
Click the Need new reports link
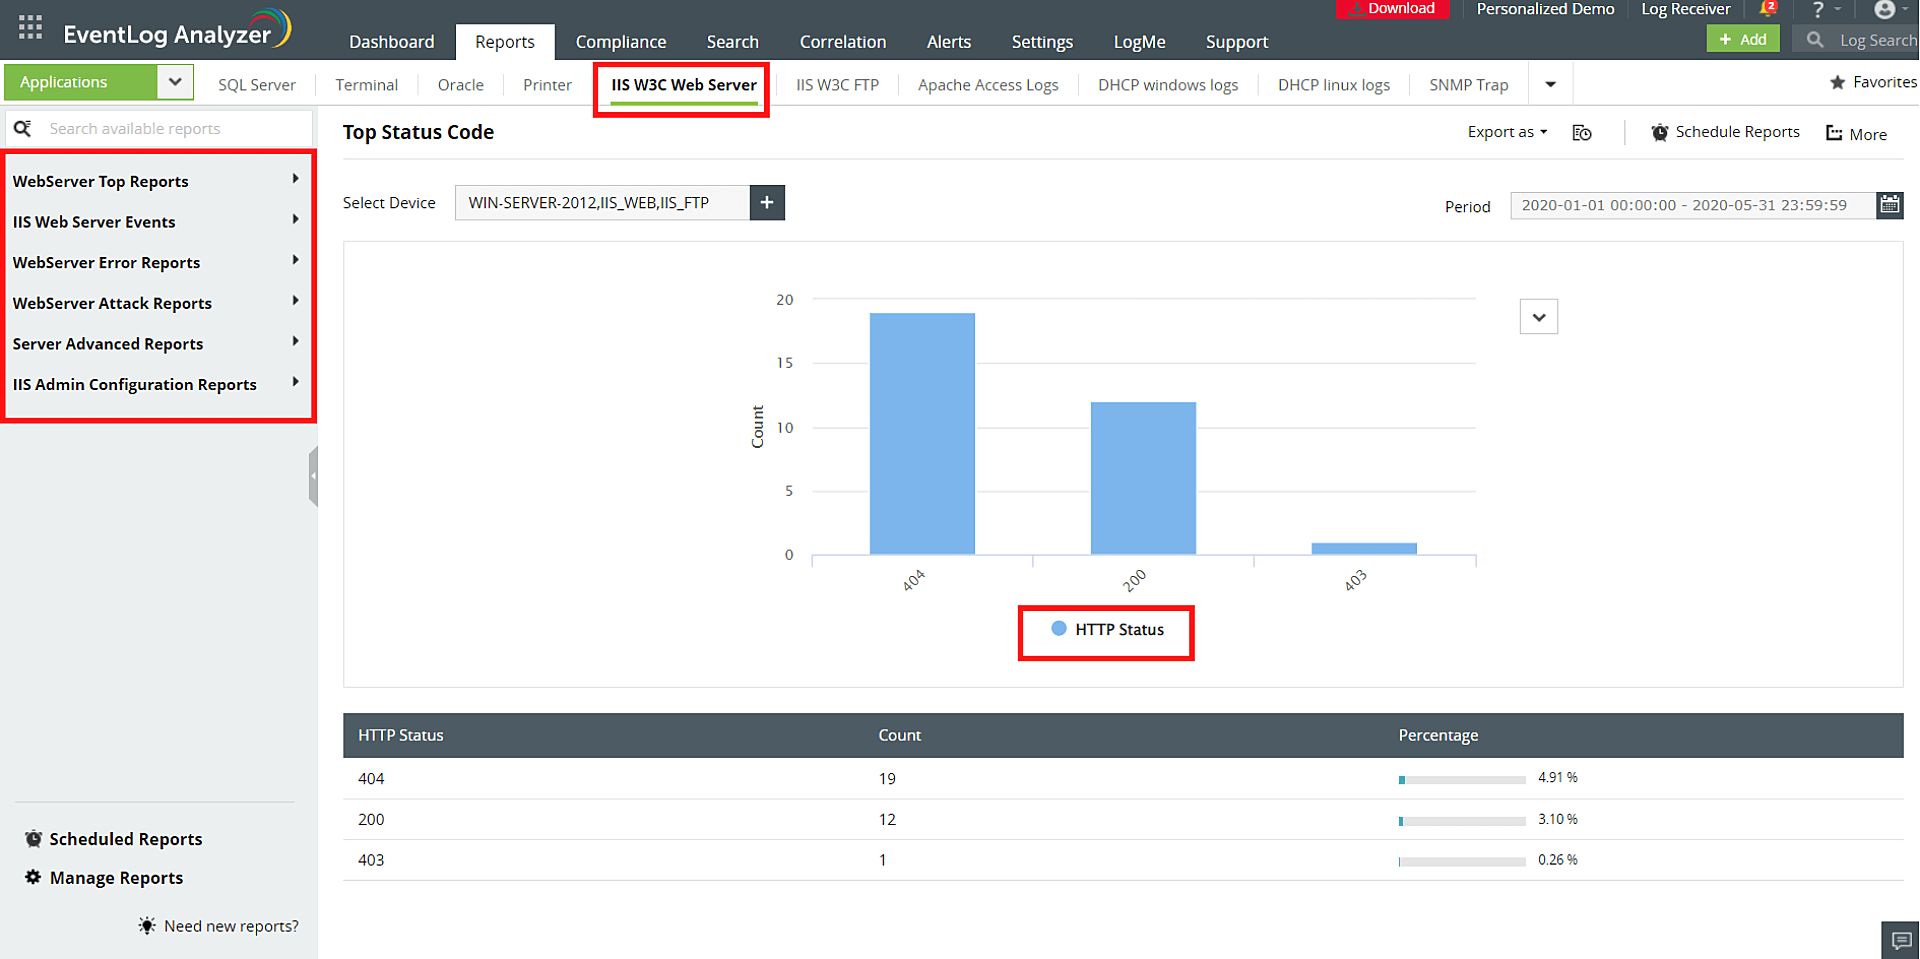[231, 925]
